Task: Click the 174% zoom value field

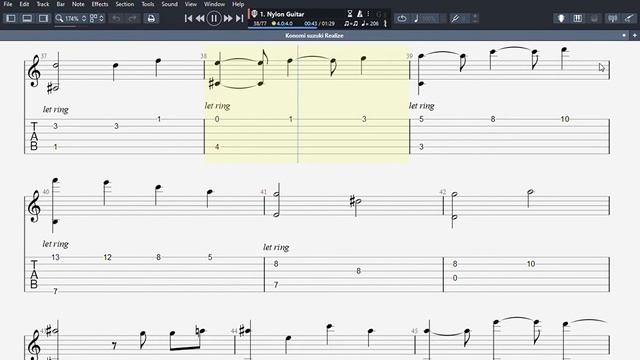Action: pos(72,19)
